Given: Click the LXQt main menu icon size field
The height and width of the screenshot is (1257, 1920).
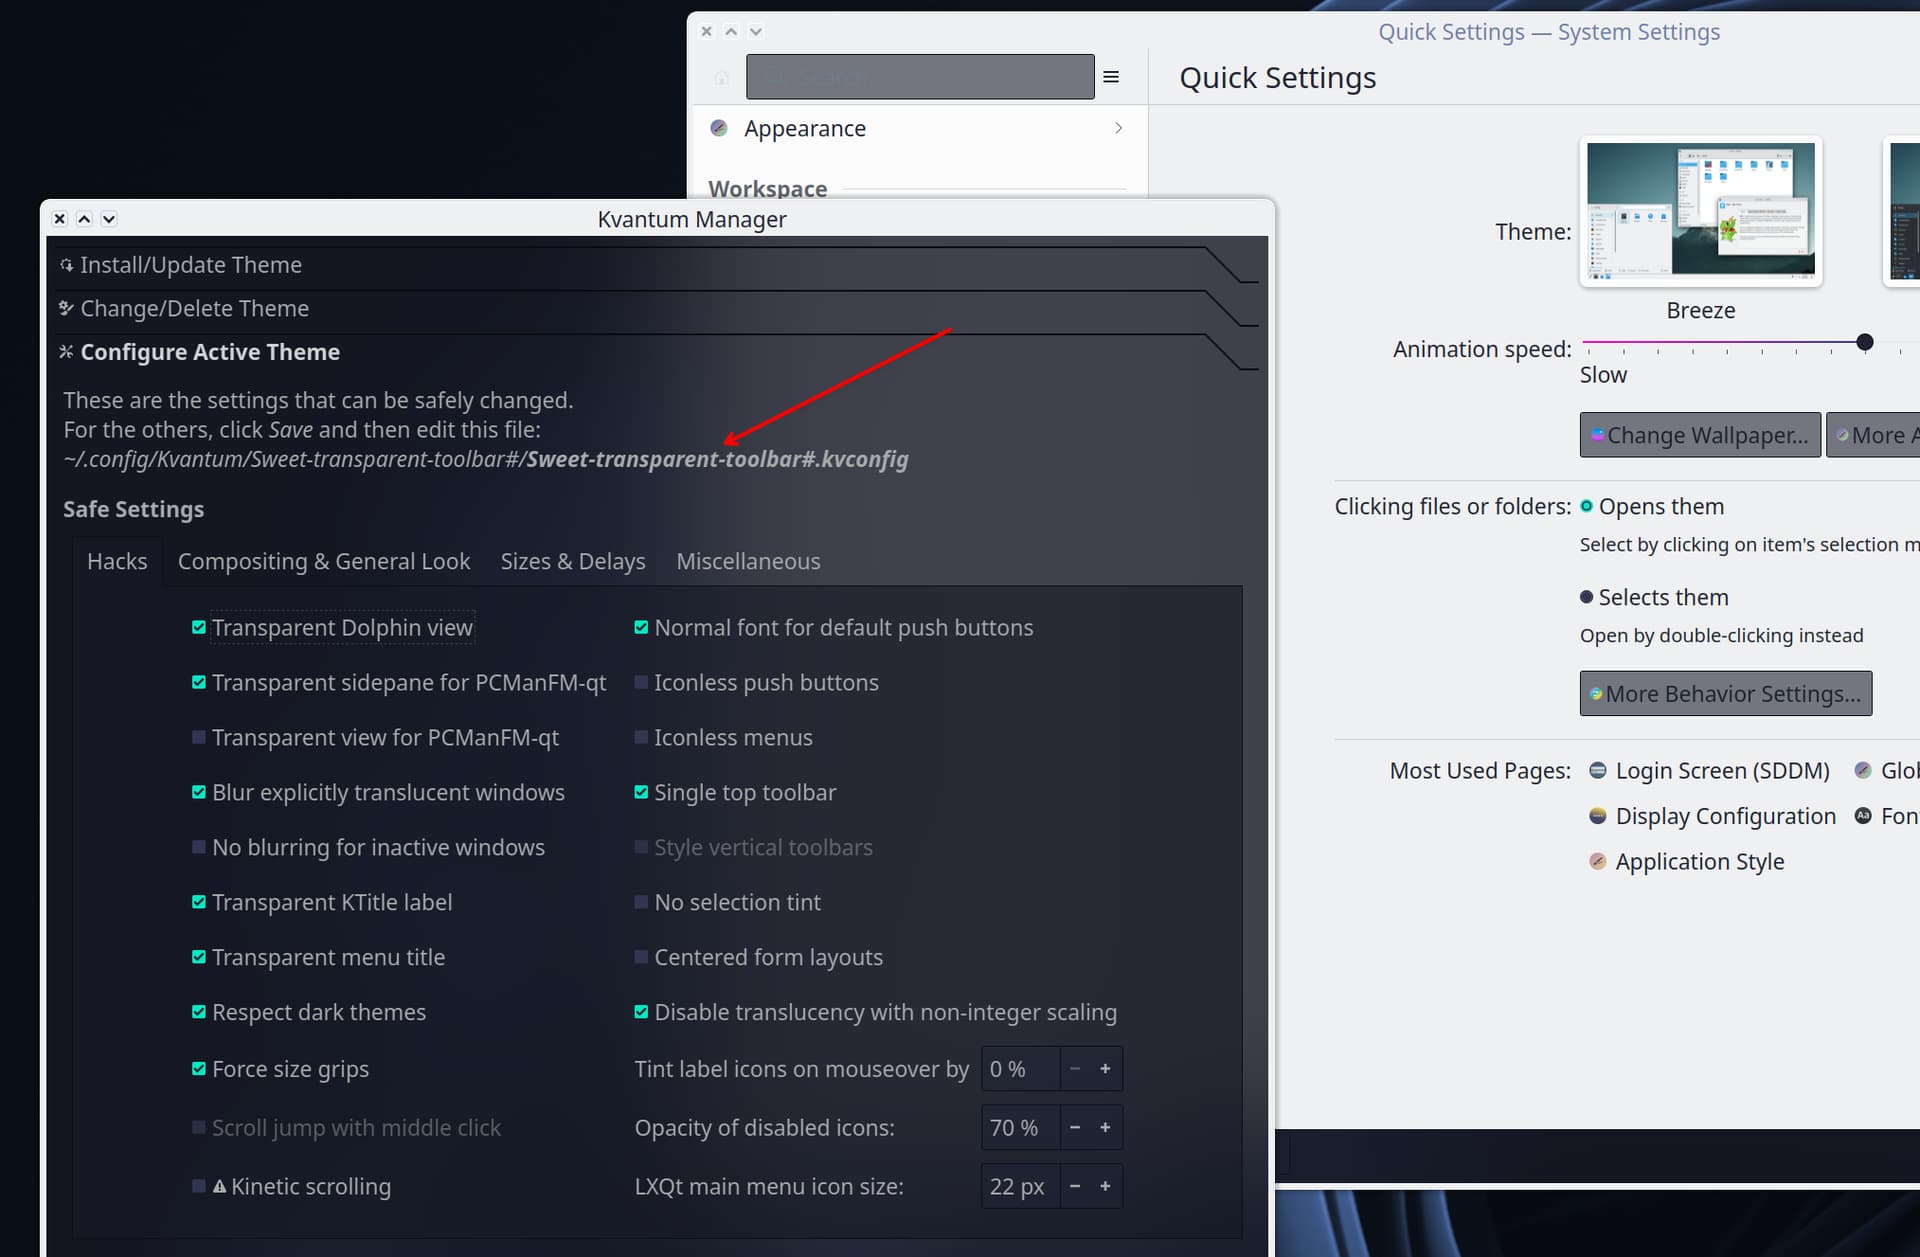Looking at the screenshot, I should tap(1020, 1186).
